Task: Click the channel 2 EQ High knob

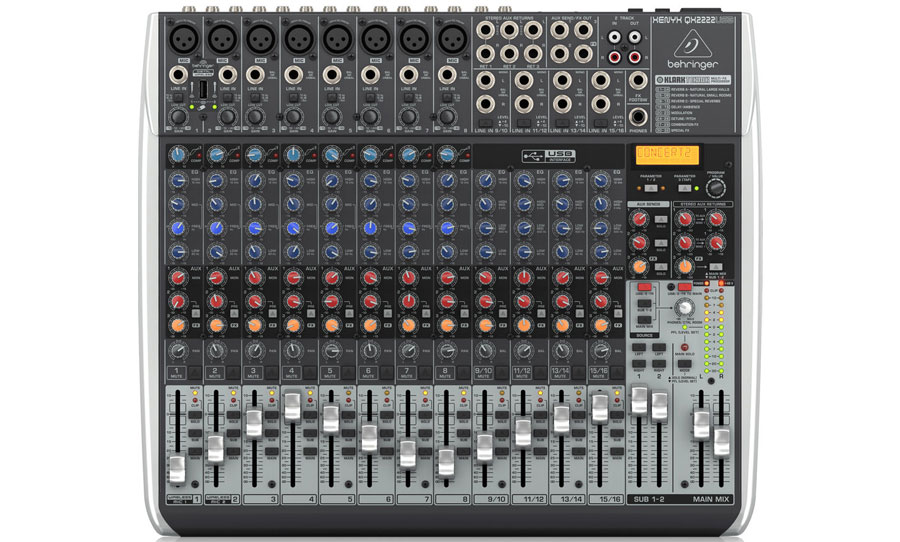Action: click(216, 181)
